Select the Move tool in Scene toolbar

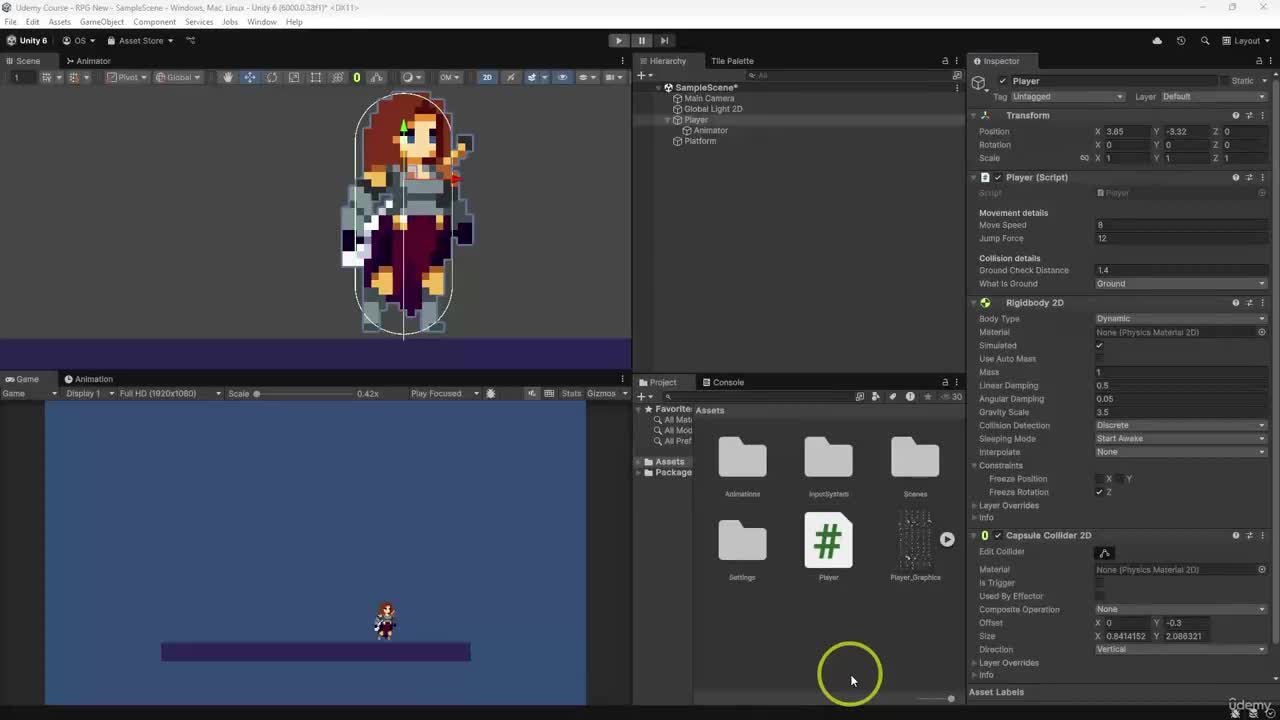(249, 77)
